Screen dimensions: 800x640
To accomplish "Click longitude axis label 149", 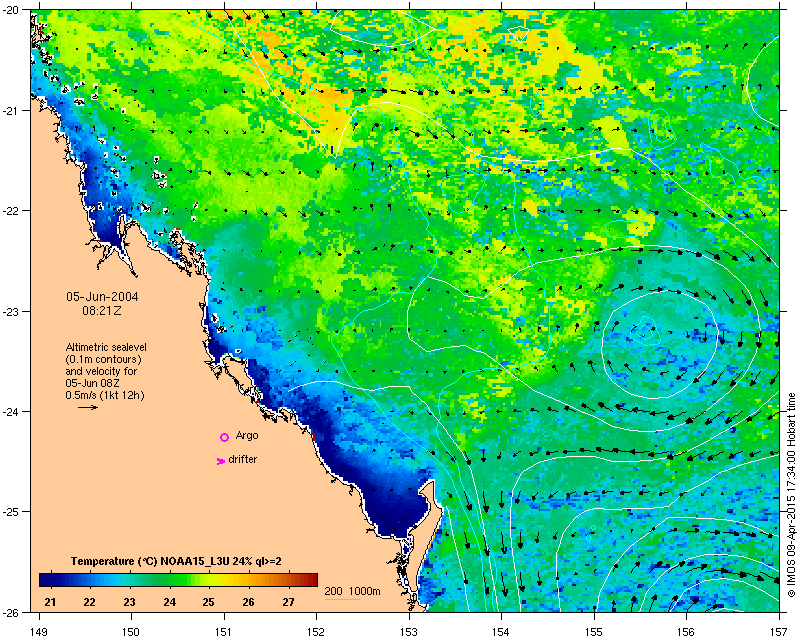I will 39,632.
